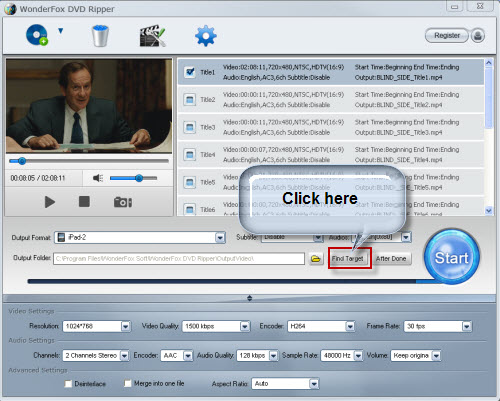This screenshot has width=500, height=401.
Task: Click the Output Folder path field
Action: pyautogui.click(x=179, y=259)
